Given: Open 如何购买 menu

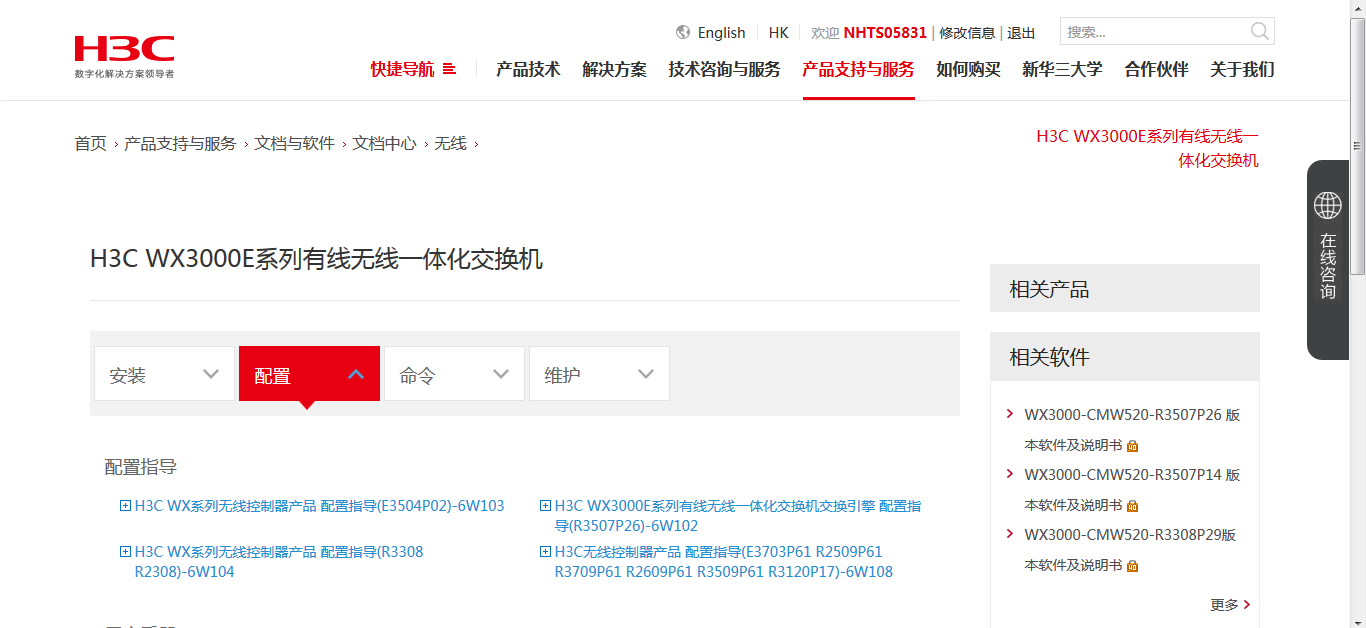Looking at the screenshot, I should (x=968, y=69).
